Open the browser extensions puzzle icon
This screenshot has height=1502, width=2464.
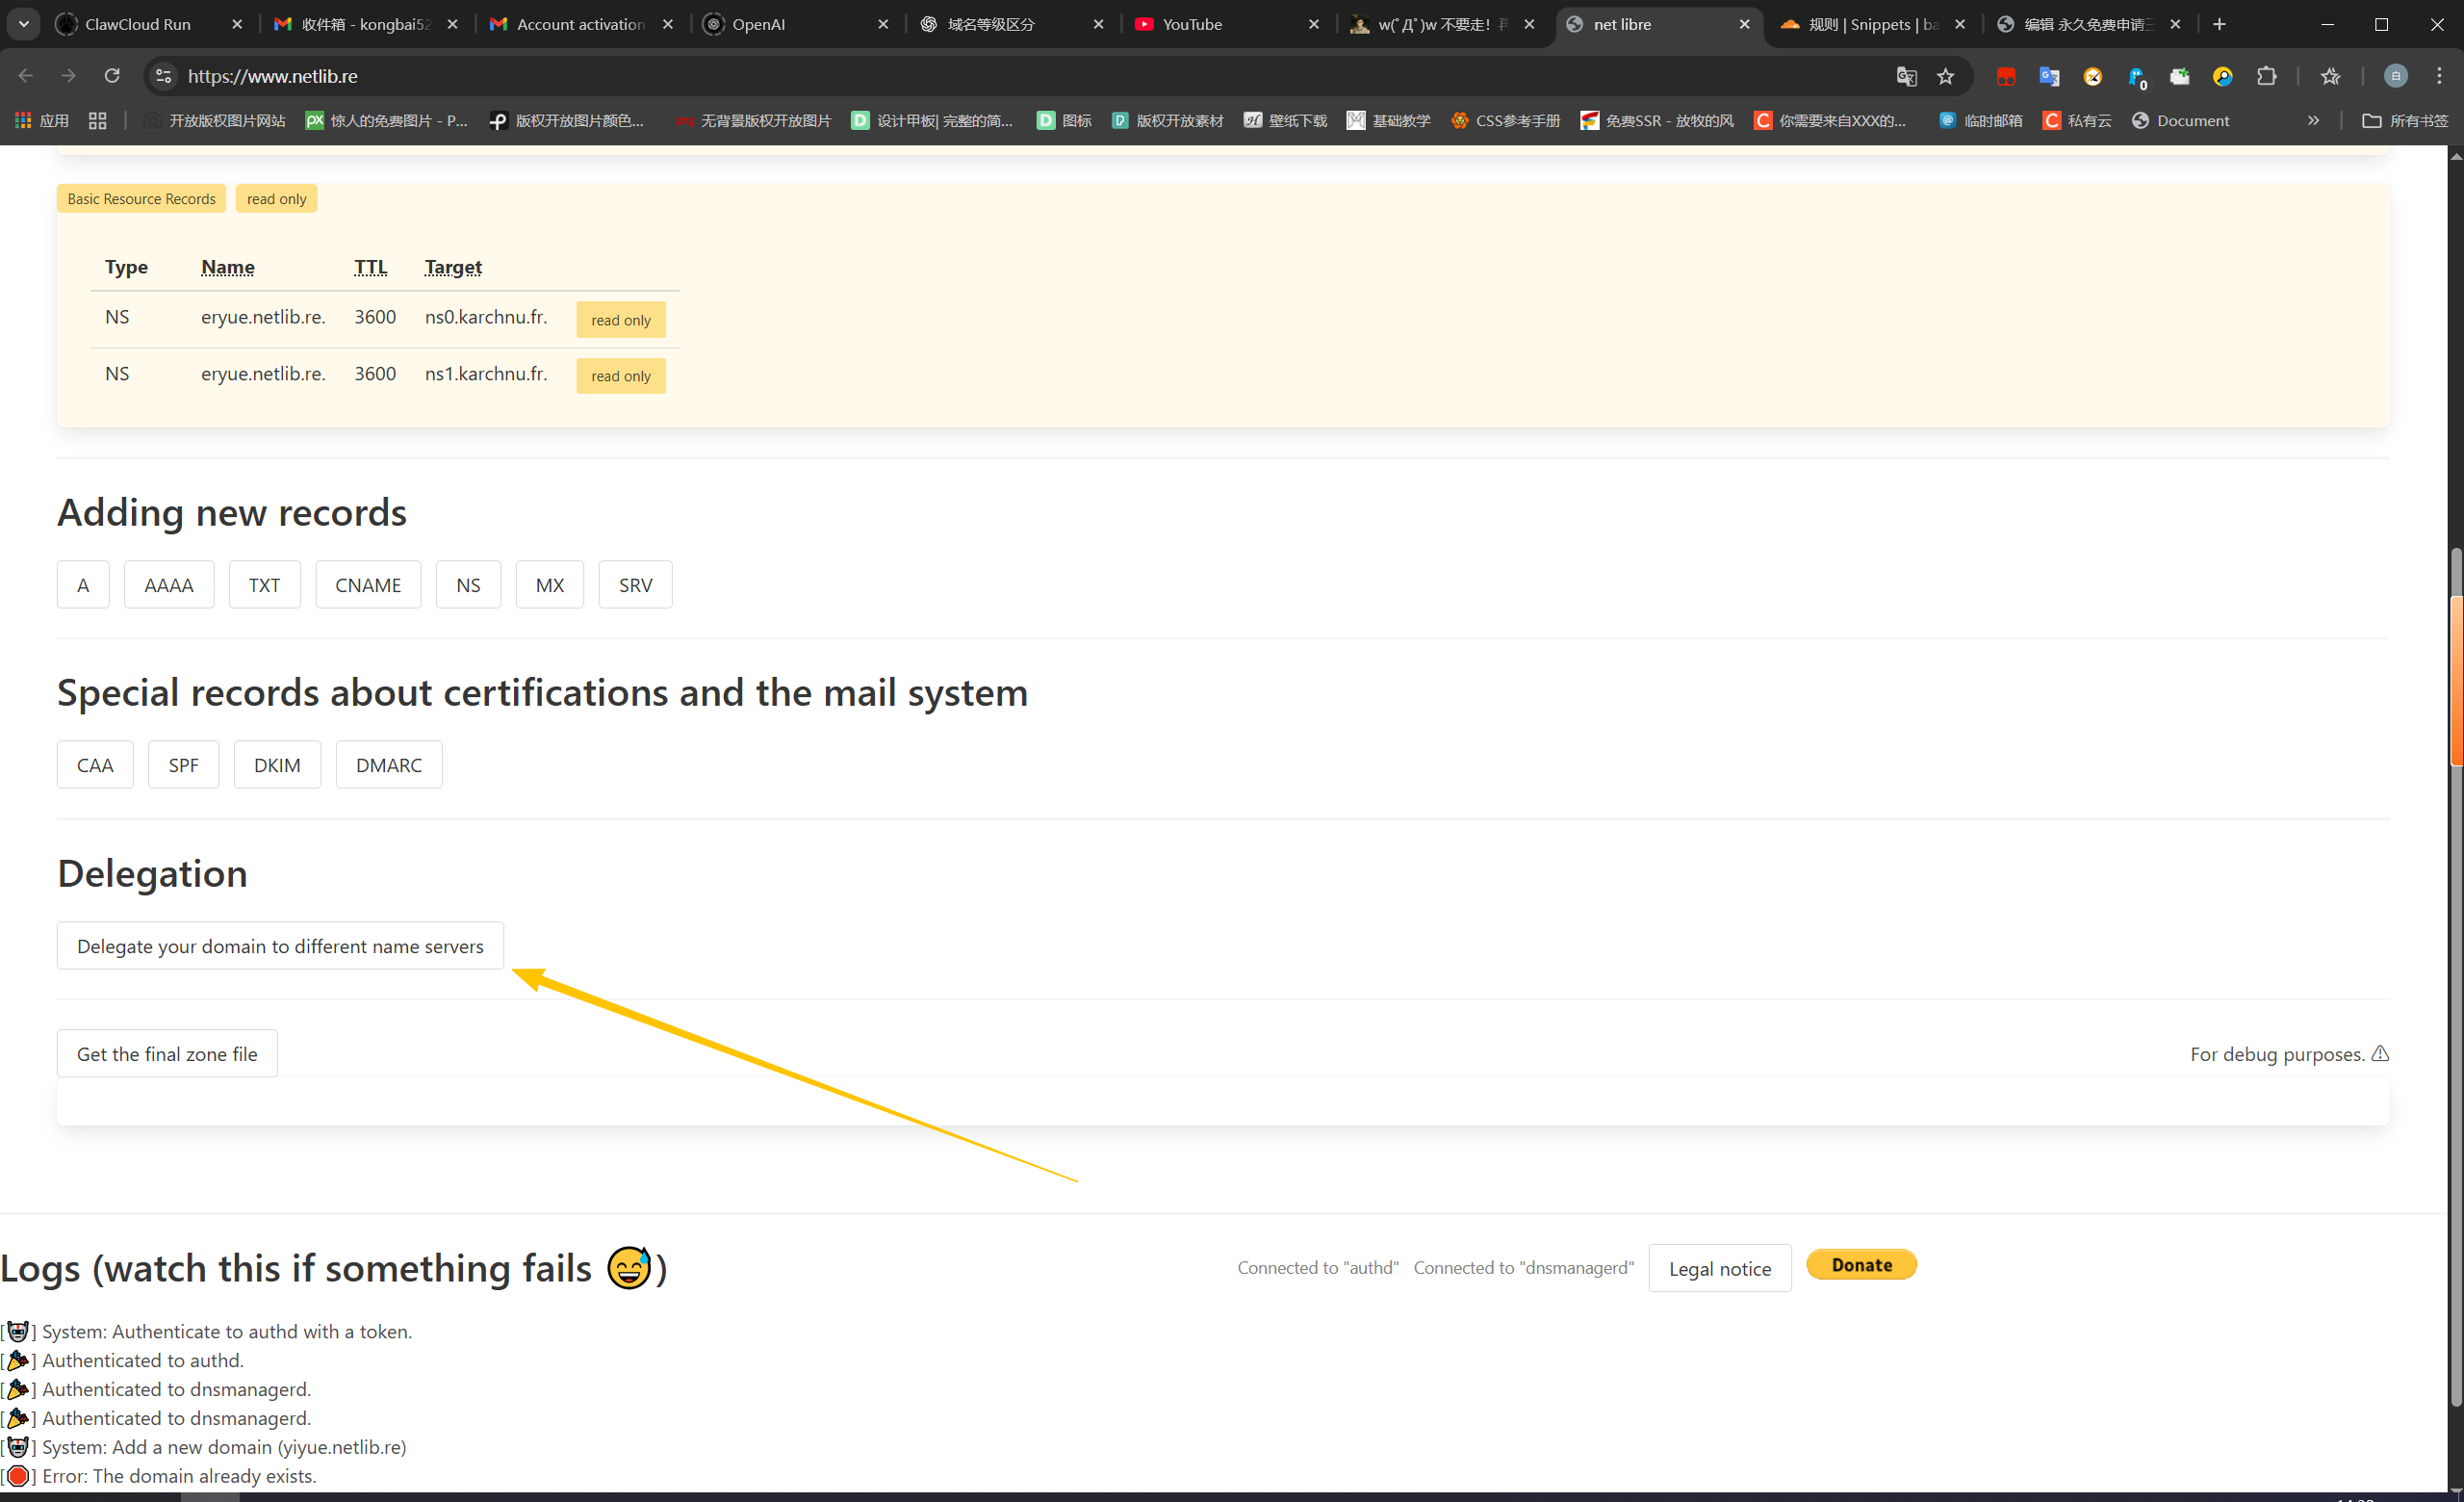pos(2267,76)
